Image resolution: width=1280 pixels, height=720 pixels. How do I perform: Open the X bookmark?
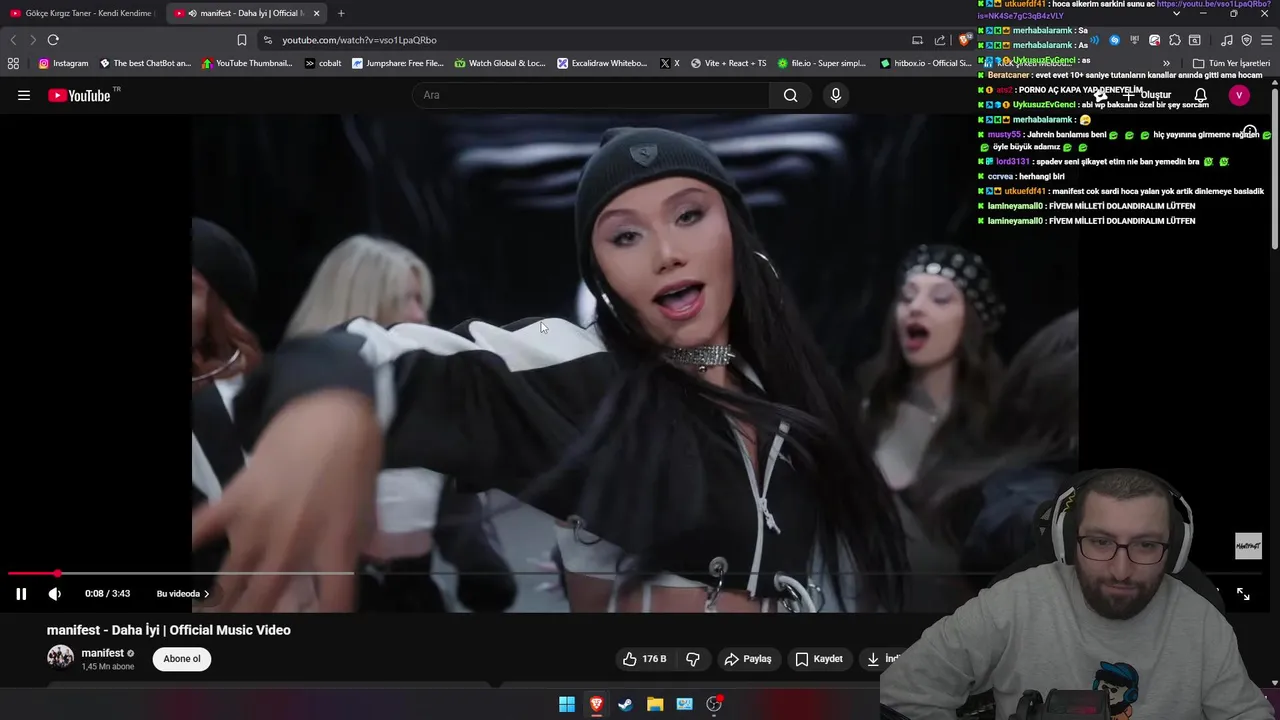(x=670, y=63)
